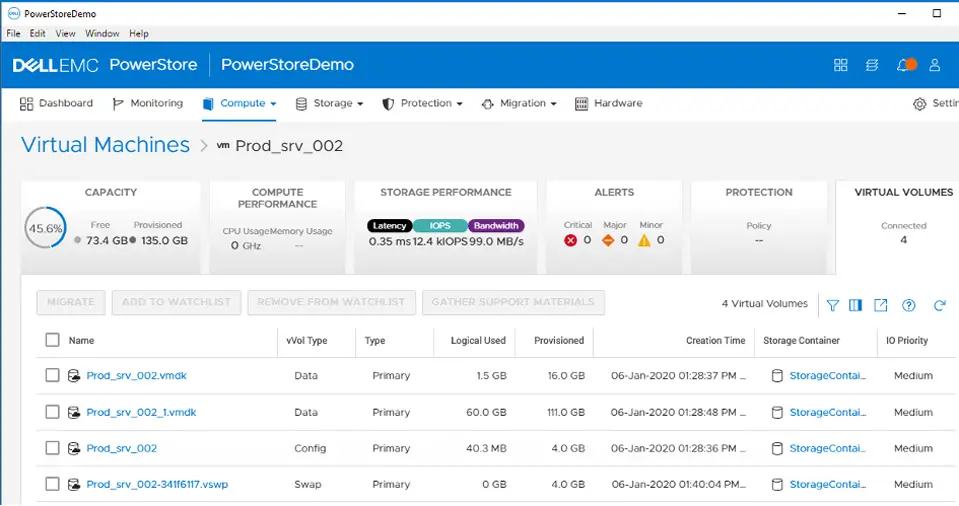Click the export table icon
The width and height of the screenshot is (959, 506).
880,305
